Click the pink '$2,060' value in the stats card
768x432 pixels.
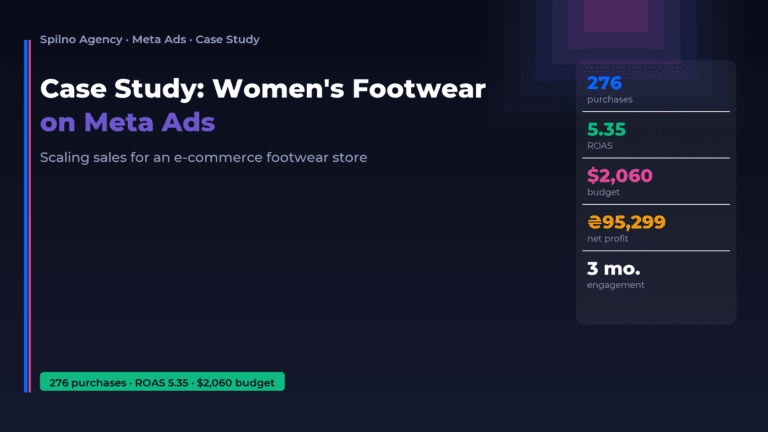(x=620, y=175)
